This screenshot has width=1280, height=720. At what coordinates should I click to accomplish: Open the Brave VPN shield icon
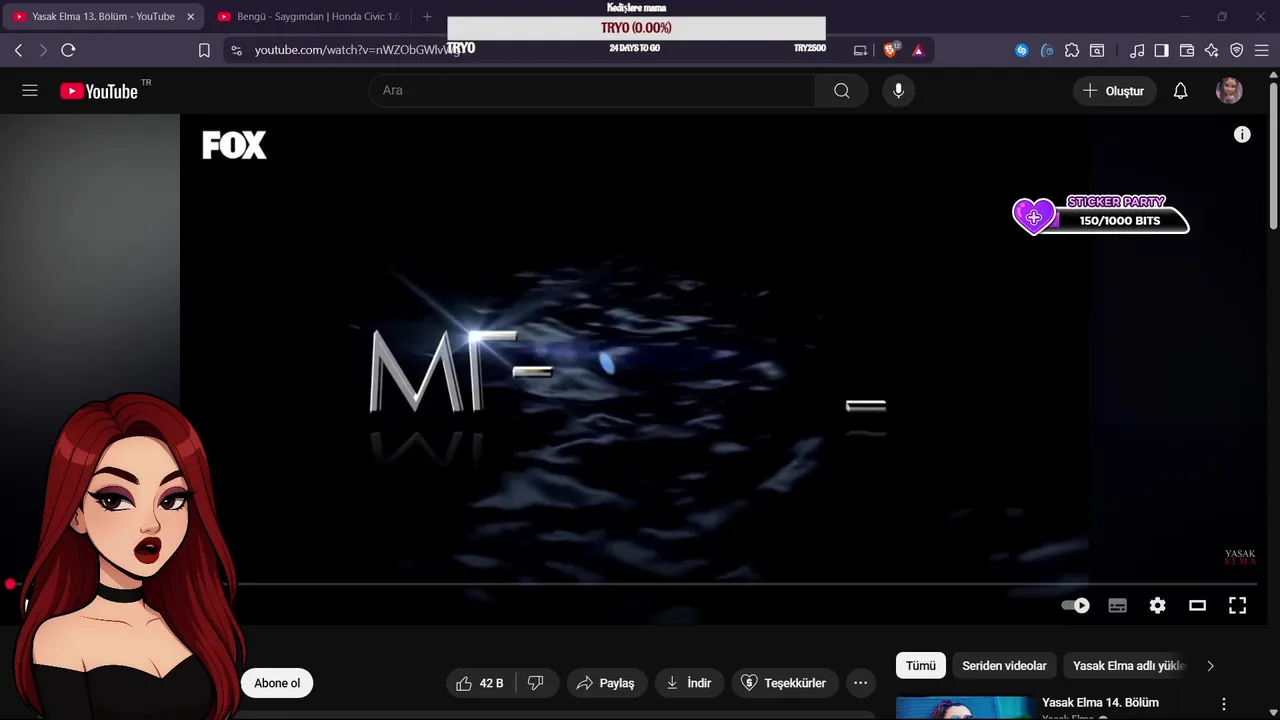1237,50
